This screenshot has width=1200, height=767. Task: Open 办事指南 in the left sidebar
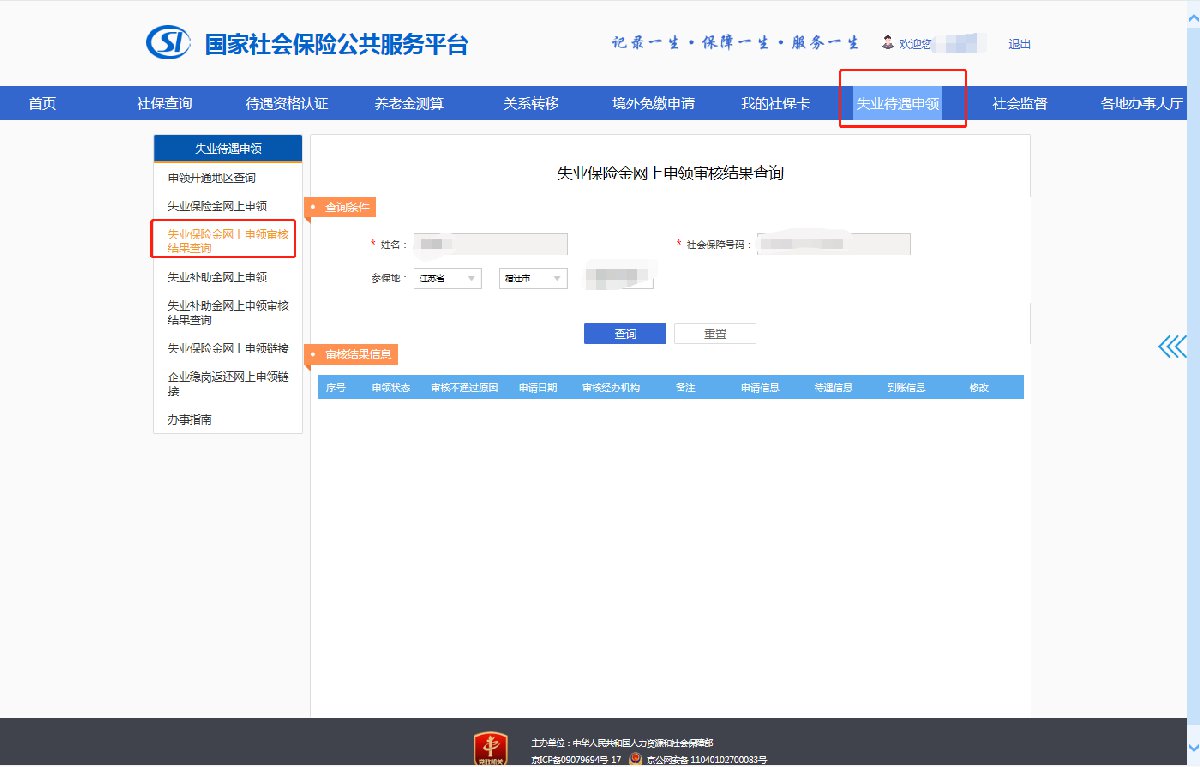click(189, 420)
